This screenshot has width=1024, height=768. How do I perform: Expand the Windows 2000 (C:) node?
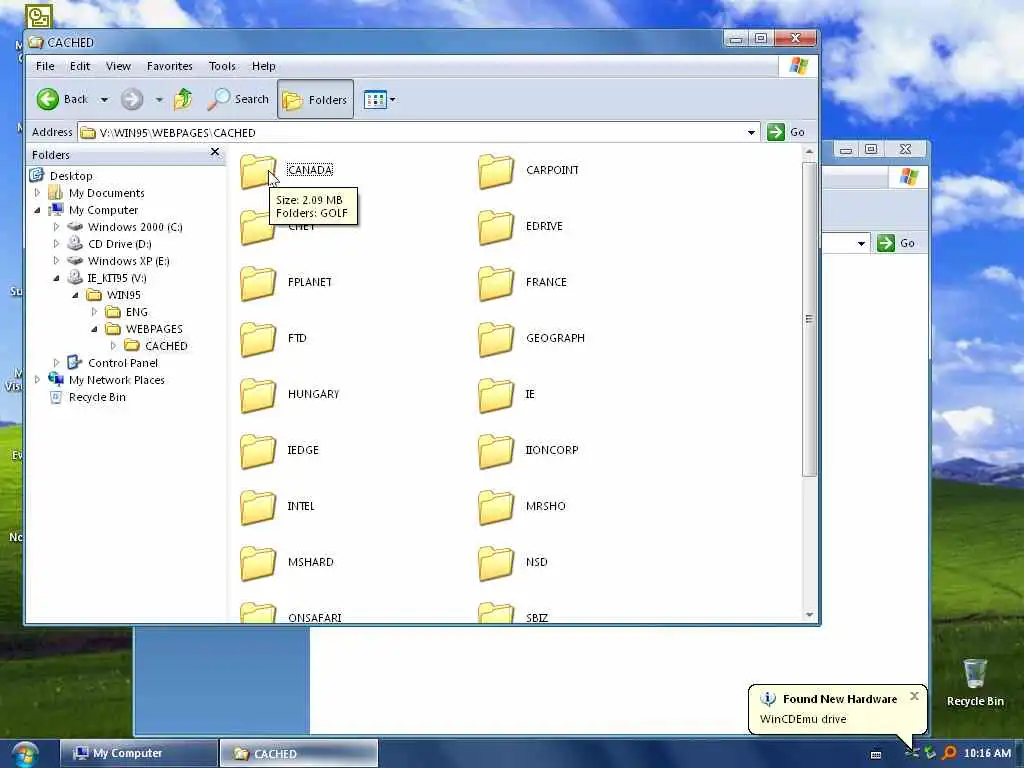(x=56, y=227)
